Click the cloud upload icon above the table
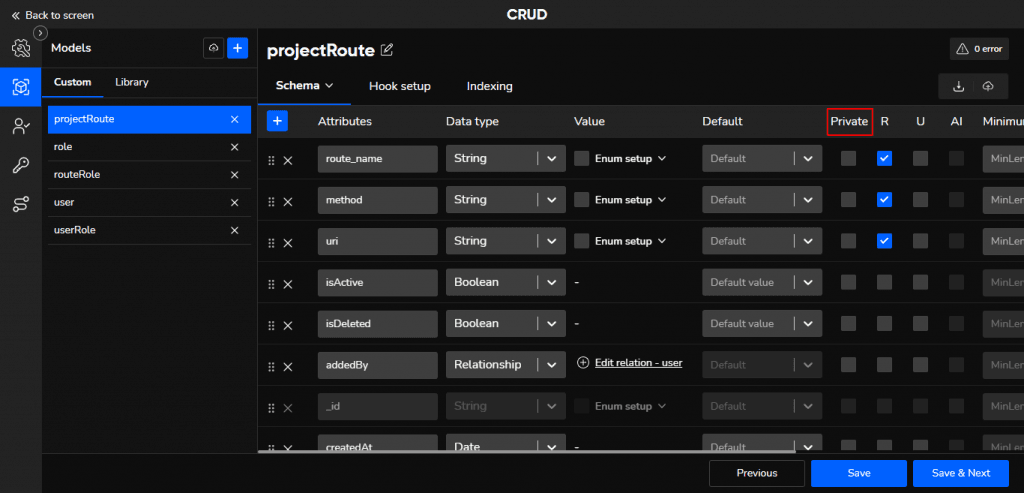The image size is (1024, 493). click(x=988, y=87)
